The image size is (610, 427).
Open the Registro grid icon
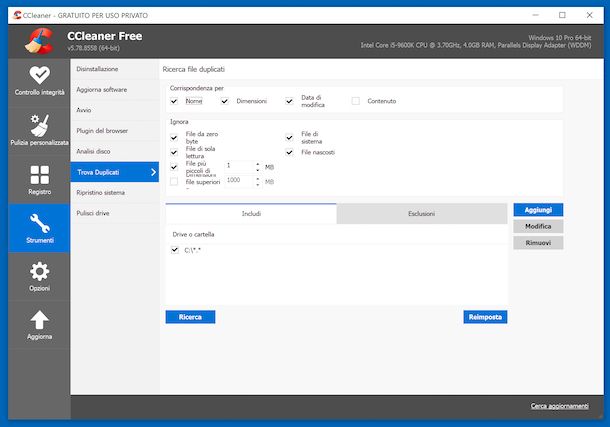[39, 175]
